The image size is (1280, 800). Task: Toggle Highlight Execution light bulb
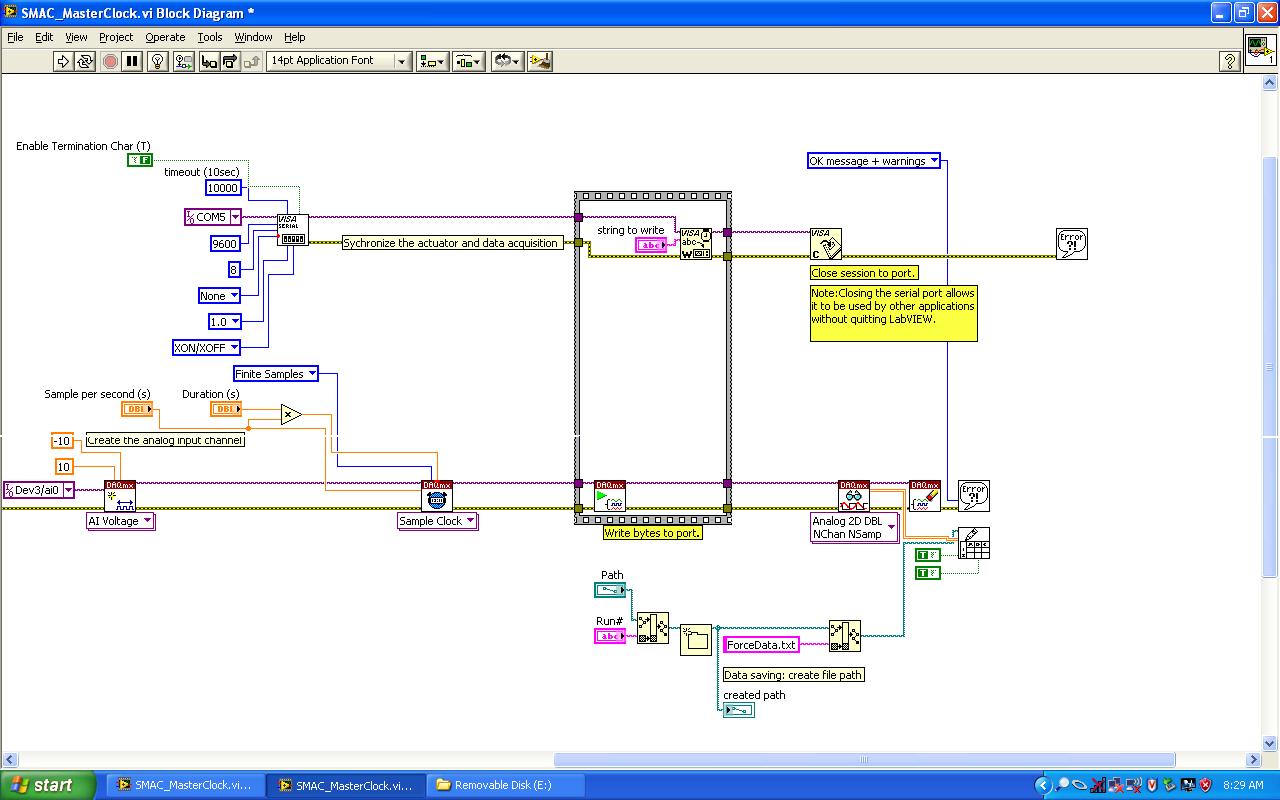(158, 61)
